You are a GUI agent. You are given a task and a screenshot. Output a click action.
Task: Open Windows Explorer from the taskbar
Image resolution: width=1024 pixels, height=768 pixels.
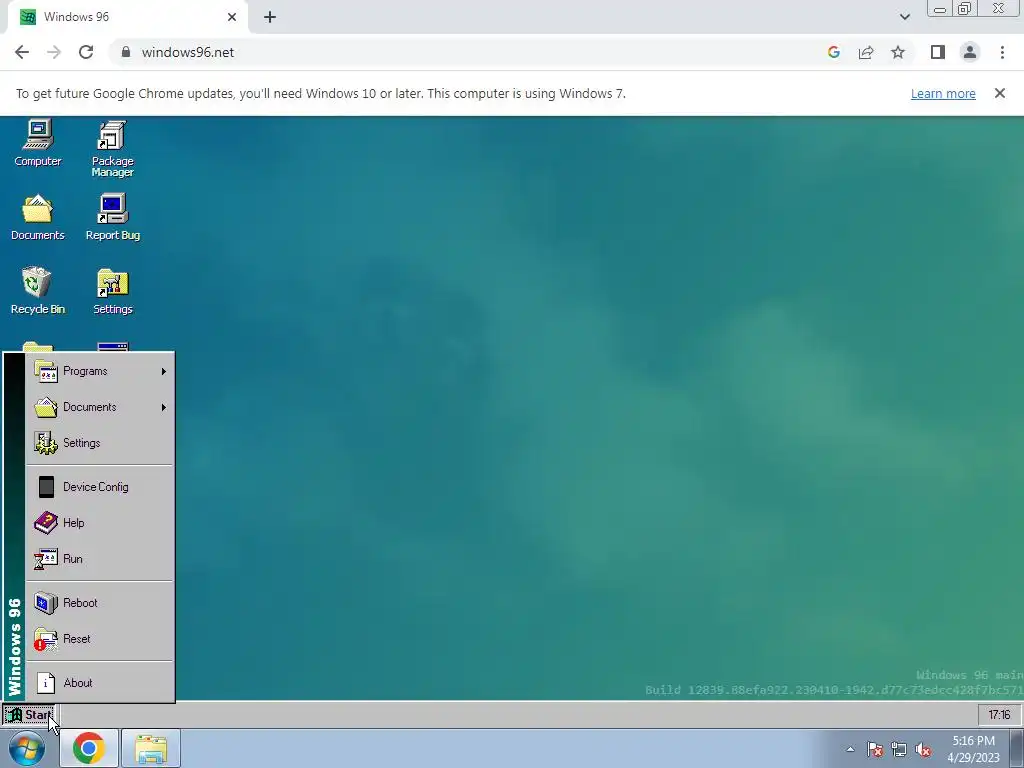(x=151, y=748)
